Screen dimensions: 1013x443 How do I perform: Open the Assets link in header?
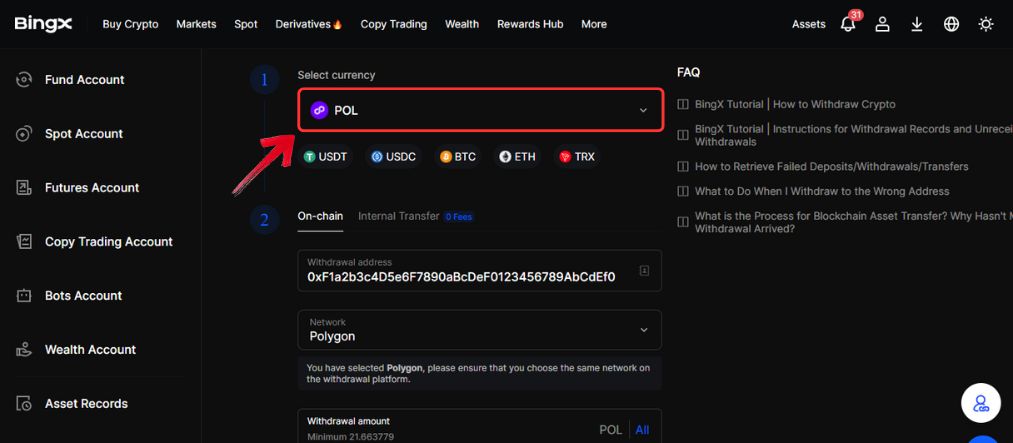[809, 24]
